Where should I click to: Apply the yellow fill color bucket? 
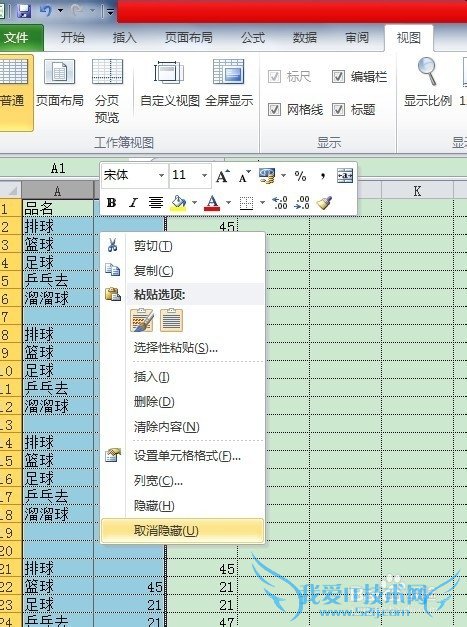pyautogui.click(x=178, y=203)
